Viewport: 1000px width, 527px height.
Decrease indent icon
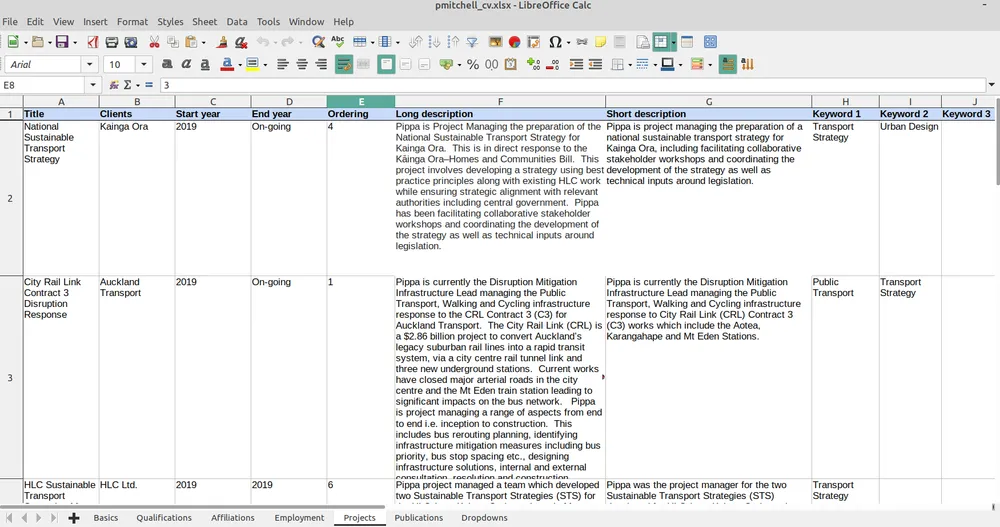coord(595,64)
